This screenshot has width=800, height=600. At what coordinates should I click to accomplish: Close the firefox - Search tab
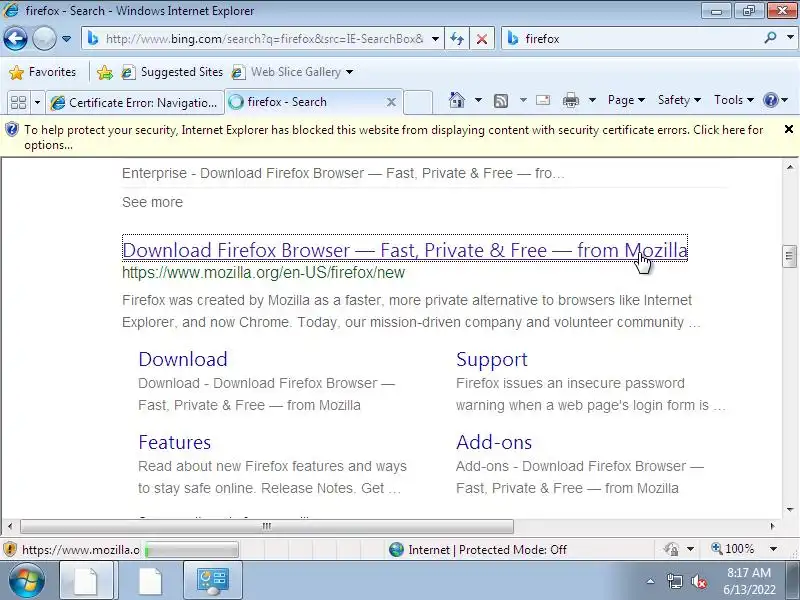tap(391, 102)
